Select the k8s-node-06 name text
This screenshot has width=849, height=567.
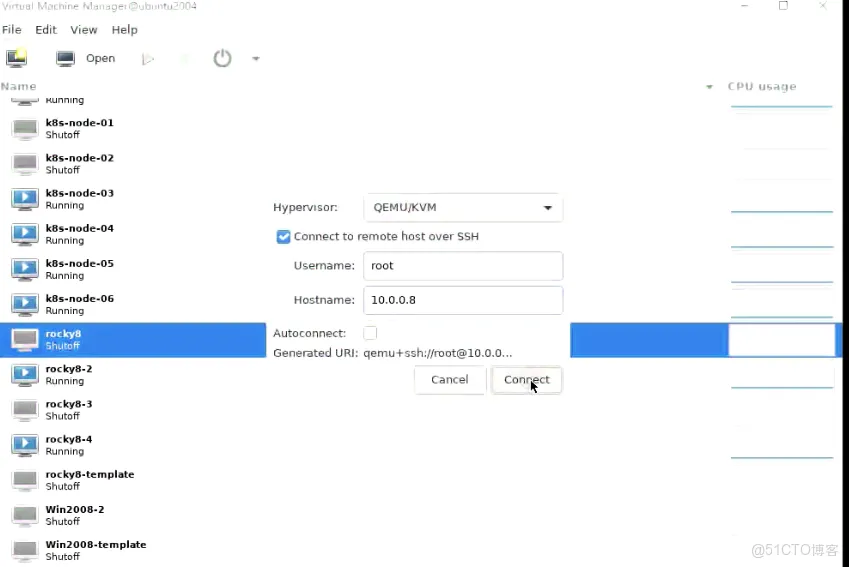coord(80,299)
